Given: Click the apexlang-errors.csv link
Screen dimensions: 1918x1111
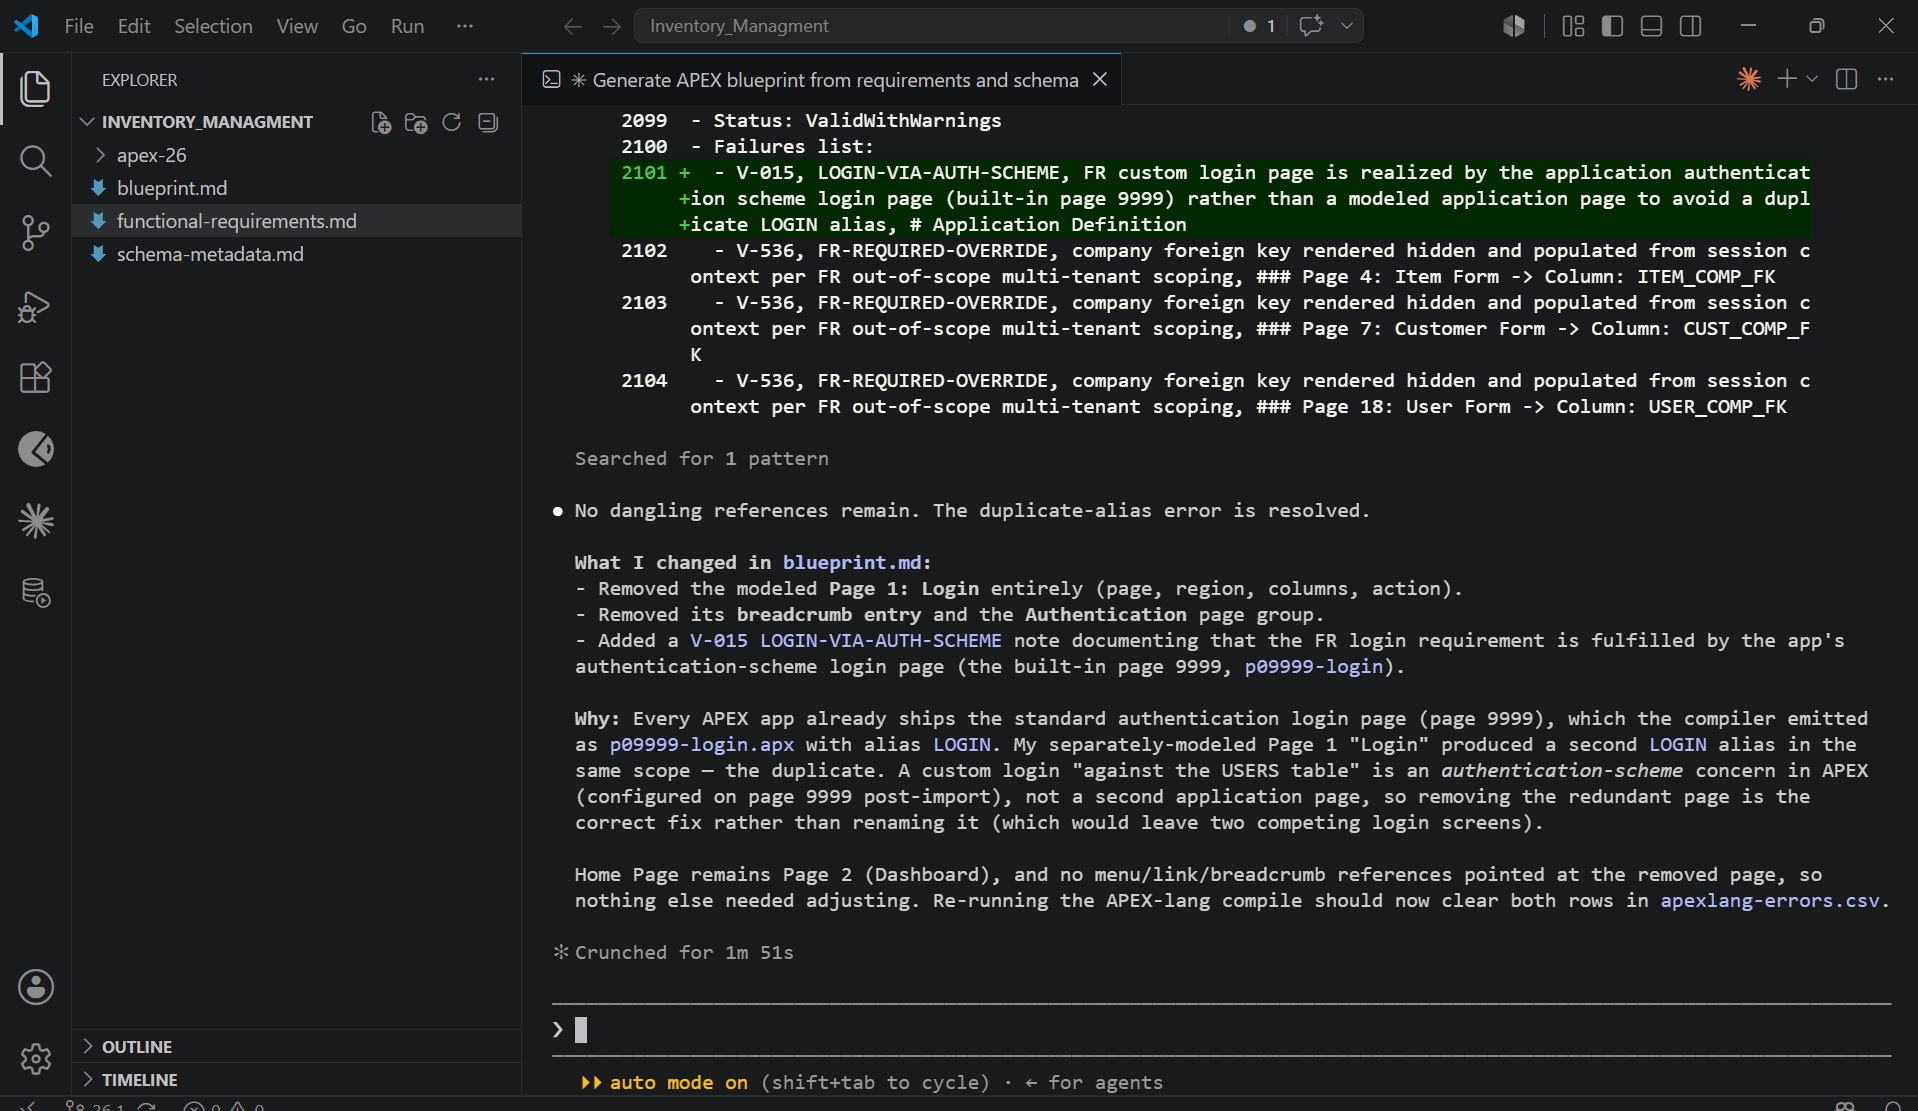Looking at the screenshot, I should point(1769,901).
